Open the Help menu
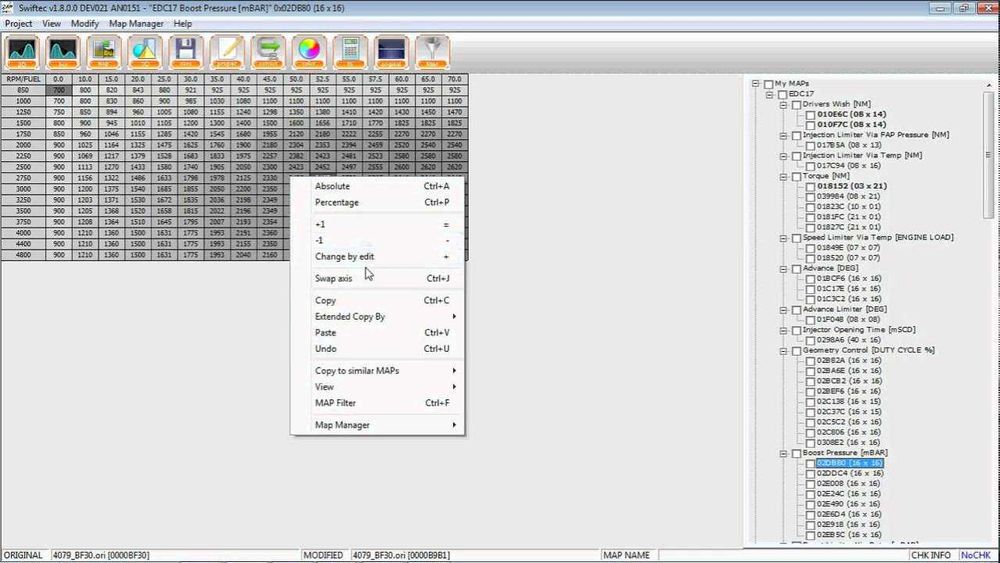 click(x=182, y=24)
